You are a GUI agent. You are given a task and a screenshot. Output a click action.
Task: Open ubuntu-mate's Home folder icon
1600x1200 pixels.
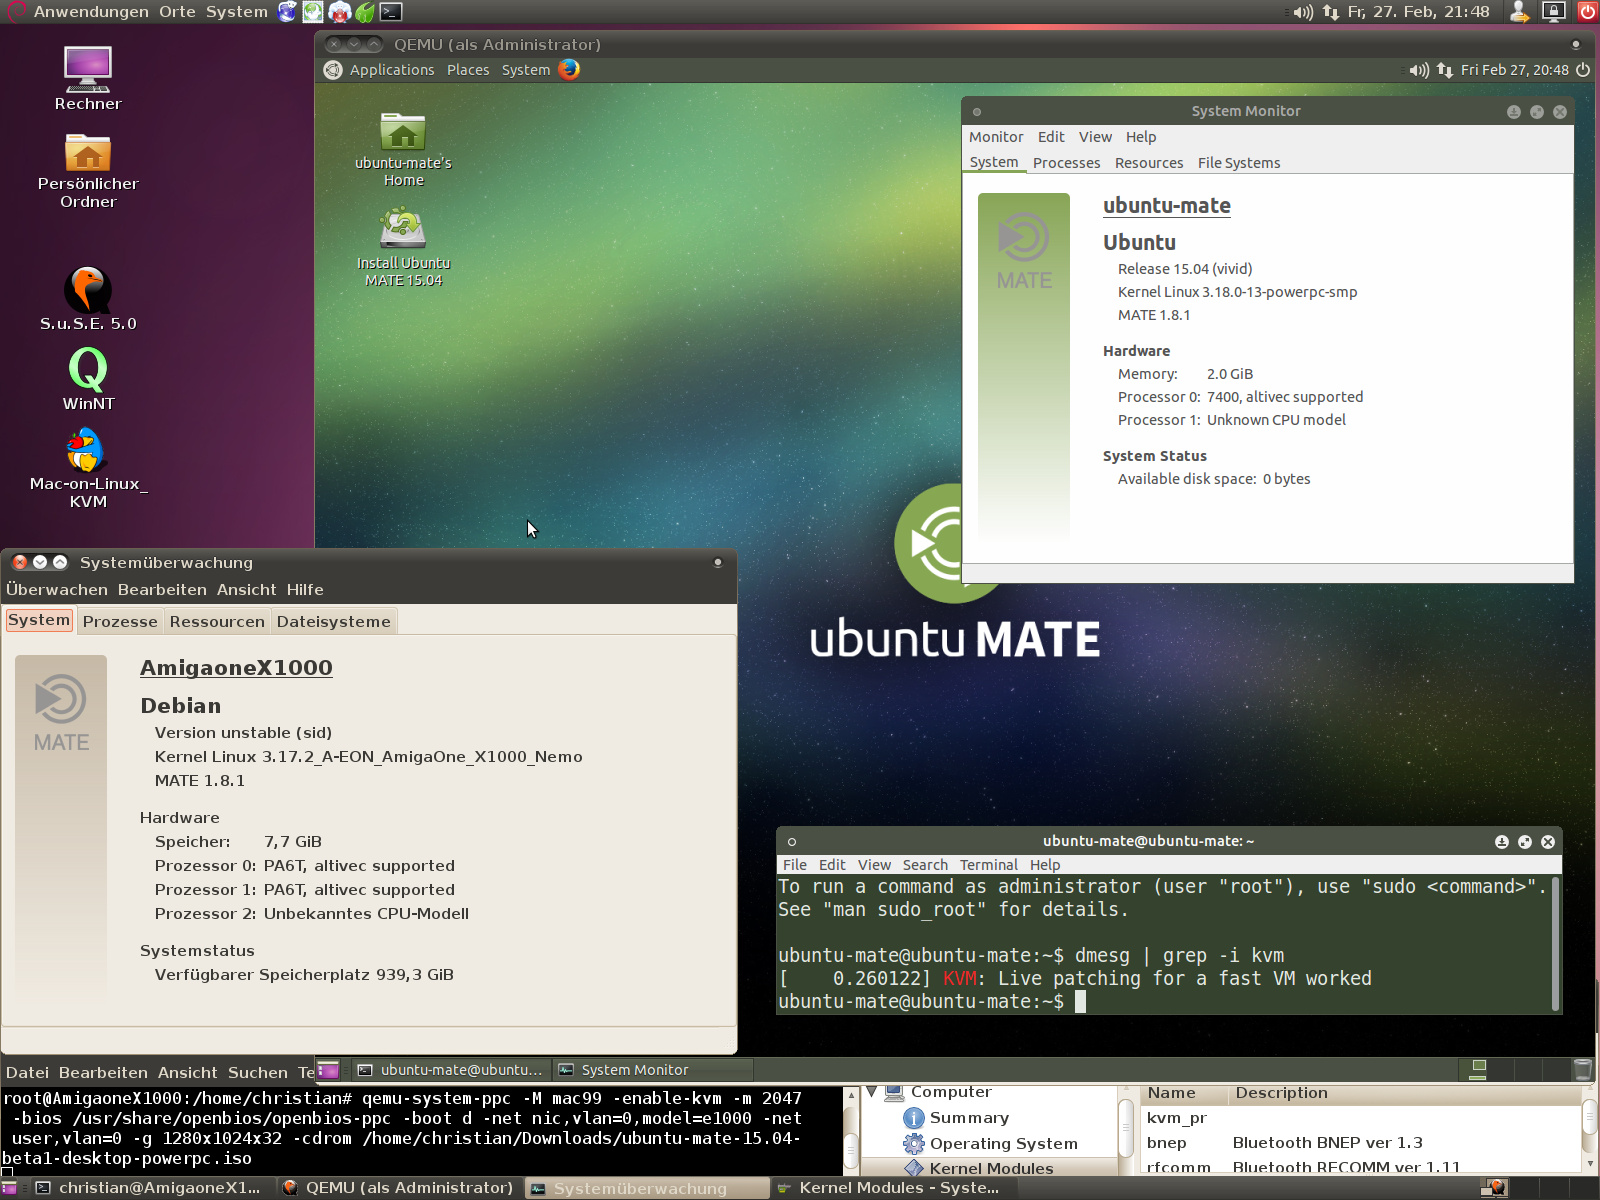[x=403, y=132]
